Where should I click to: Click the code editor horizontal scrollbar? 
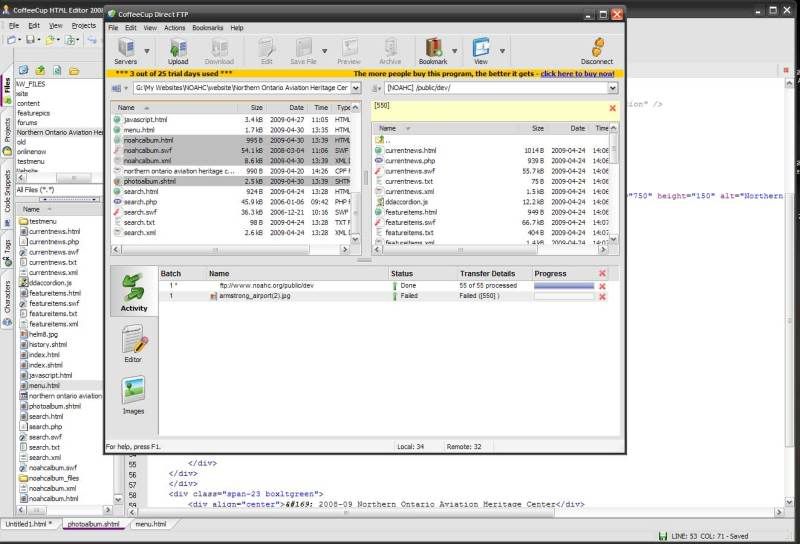pyautogui.click(x=347, y=512)
